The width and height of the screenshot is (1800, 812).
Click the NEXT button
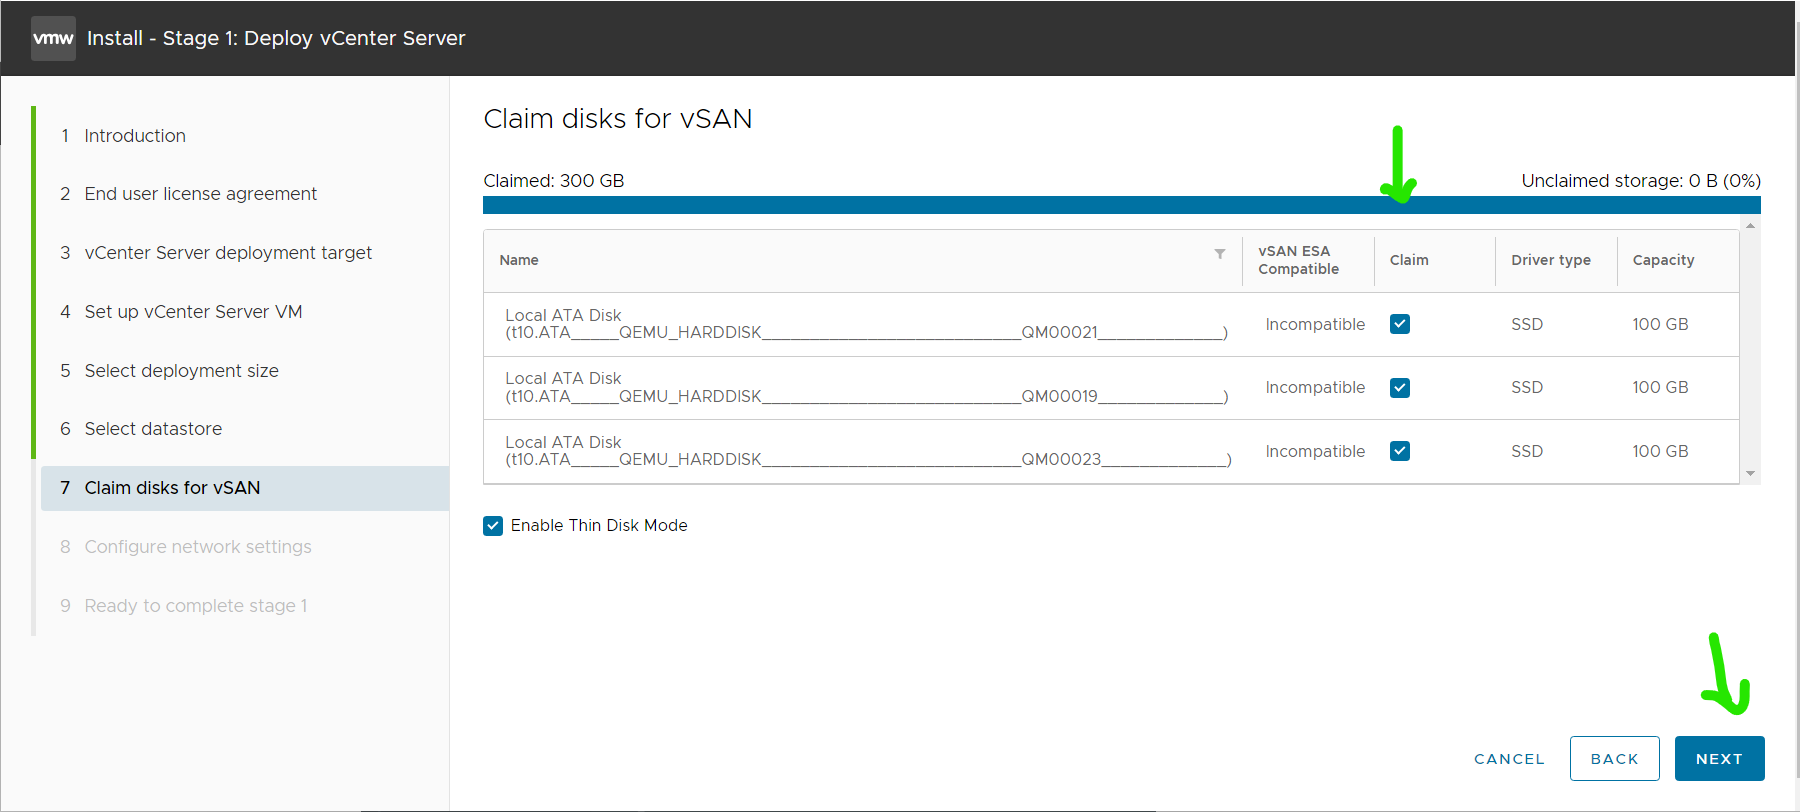click(1719, 759)
